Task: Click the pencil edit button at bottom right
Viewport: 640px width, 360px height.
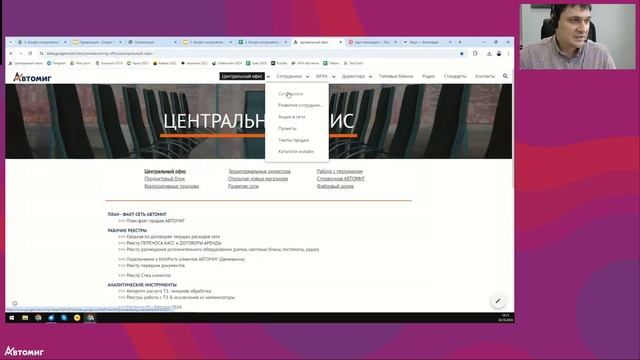Action: [x=498, y=301]
